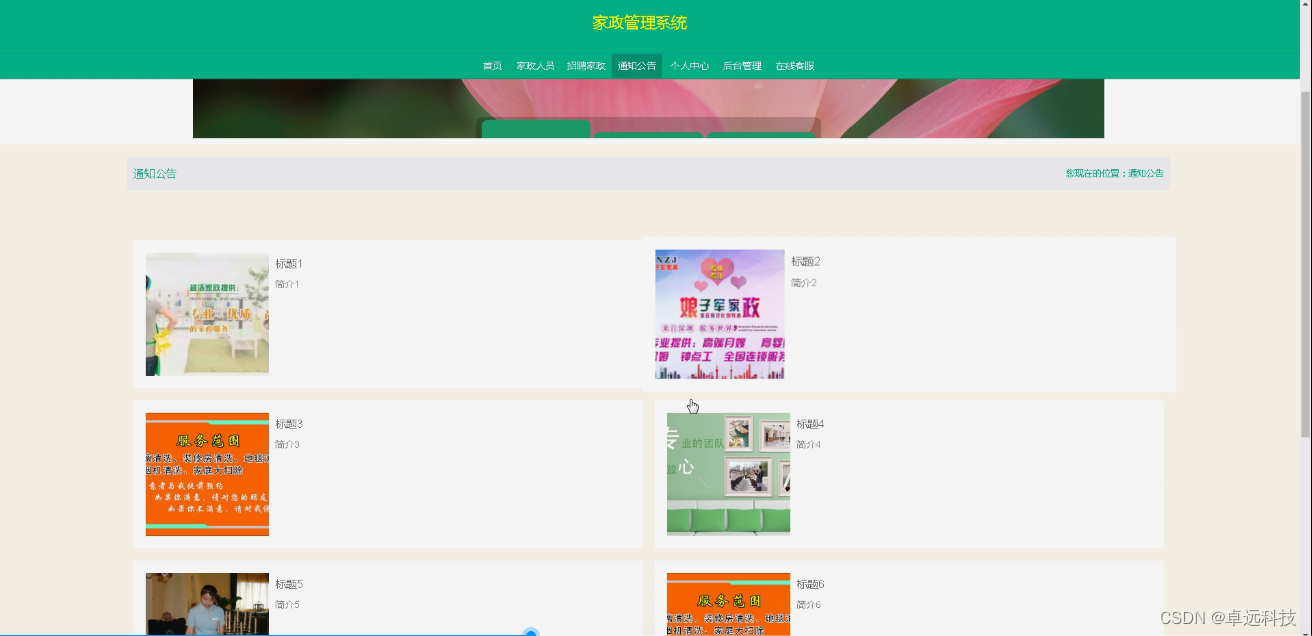
Task: Open the announcement titled 标题6
Action: (x=810, y=583)
